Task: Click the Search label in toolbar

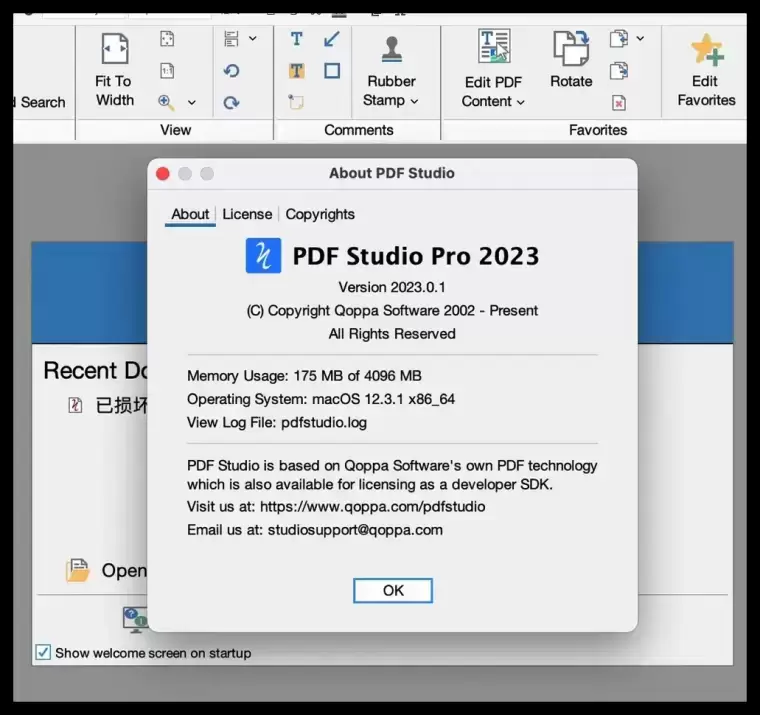Action: point(43,102)
